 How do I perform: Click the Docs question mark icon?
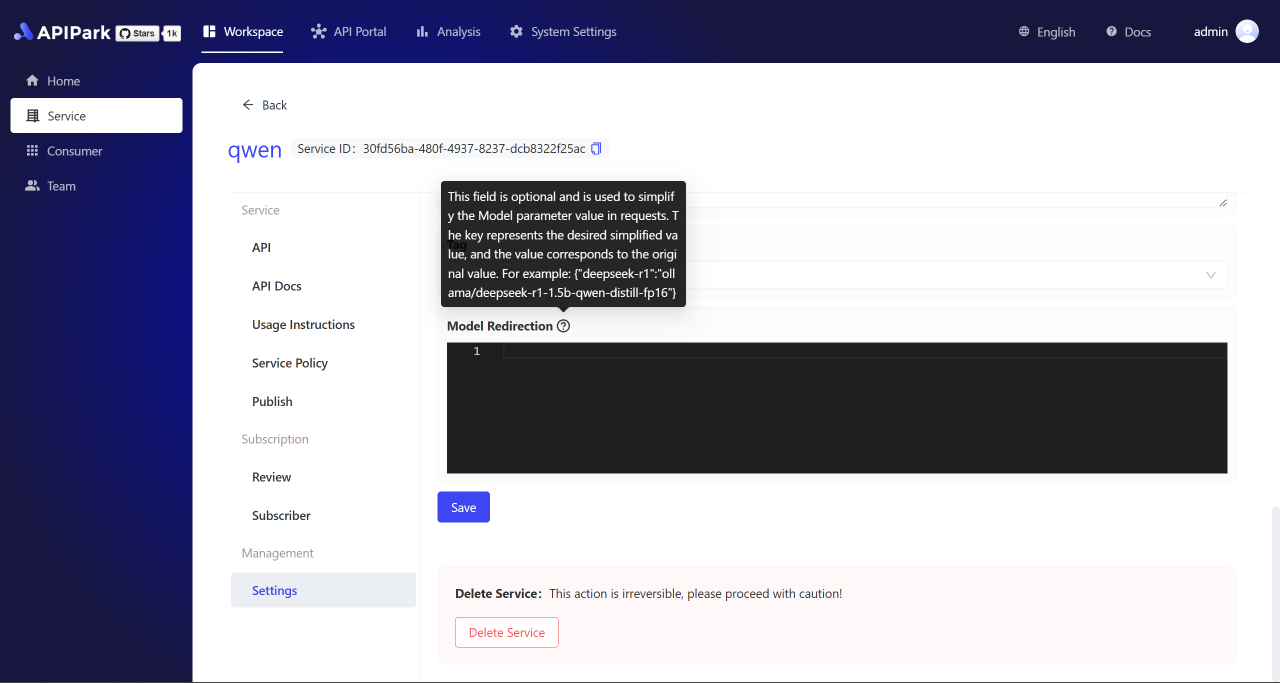1111,32
